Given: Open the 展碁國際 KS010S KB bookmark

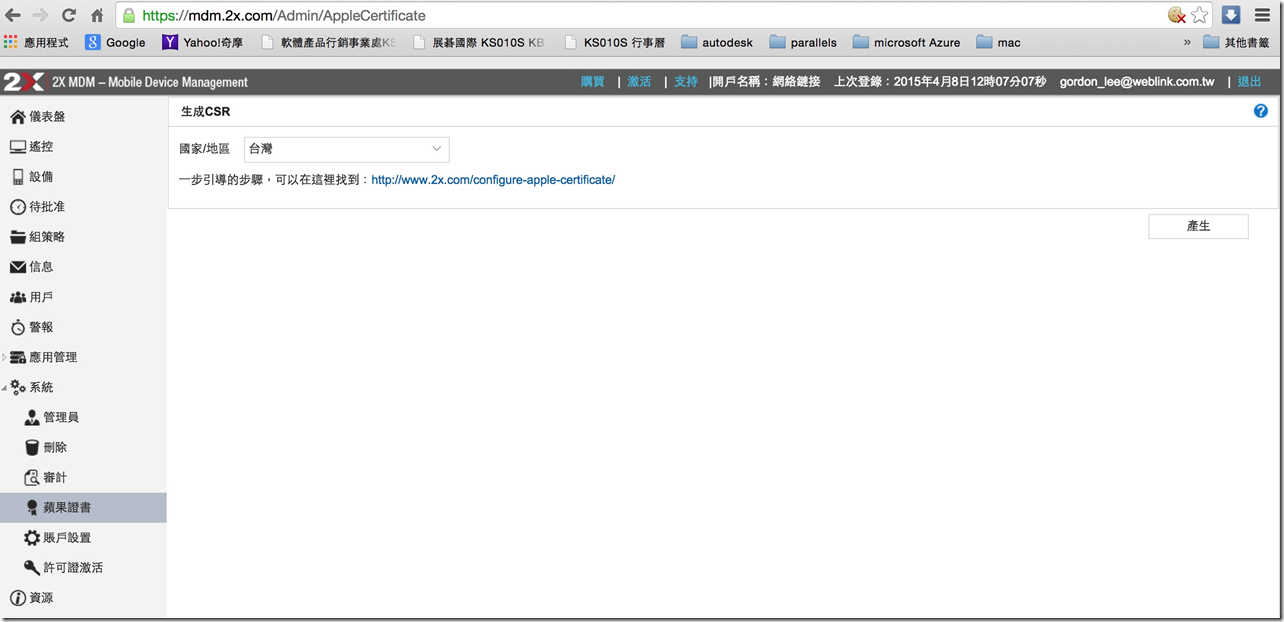Looking at the screenshot, I should click(478, 43).
